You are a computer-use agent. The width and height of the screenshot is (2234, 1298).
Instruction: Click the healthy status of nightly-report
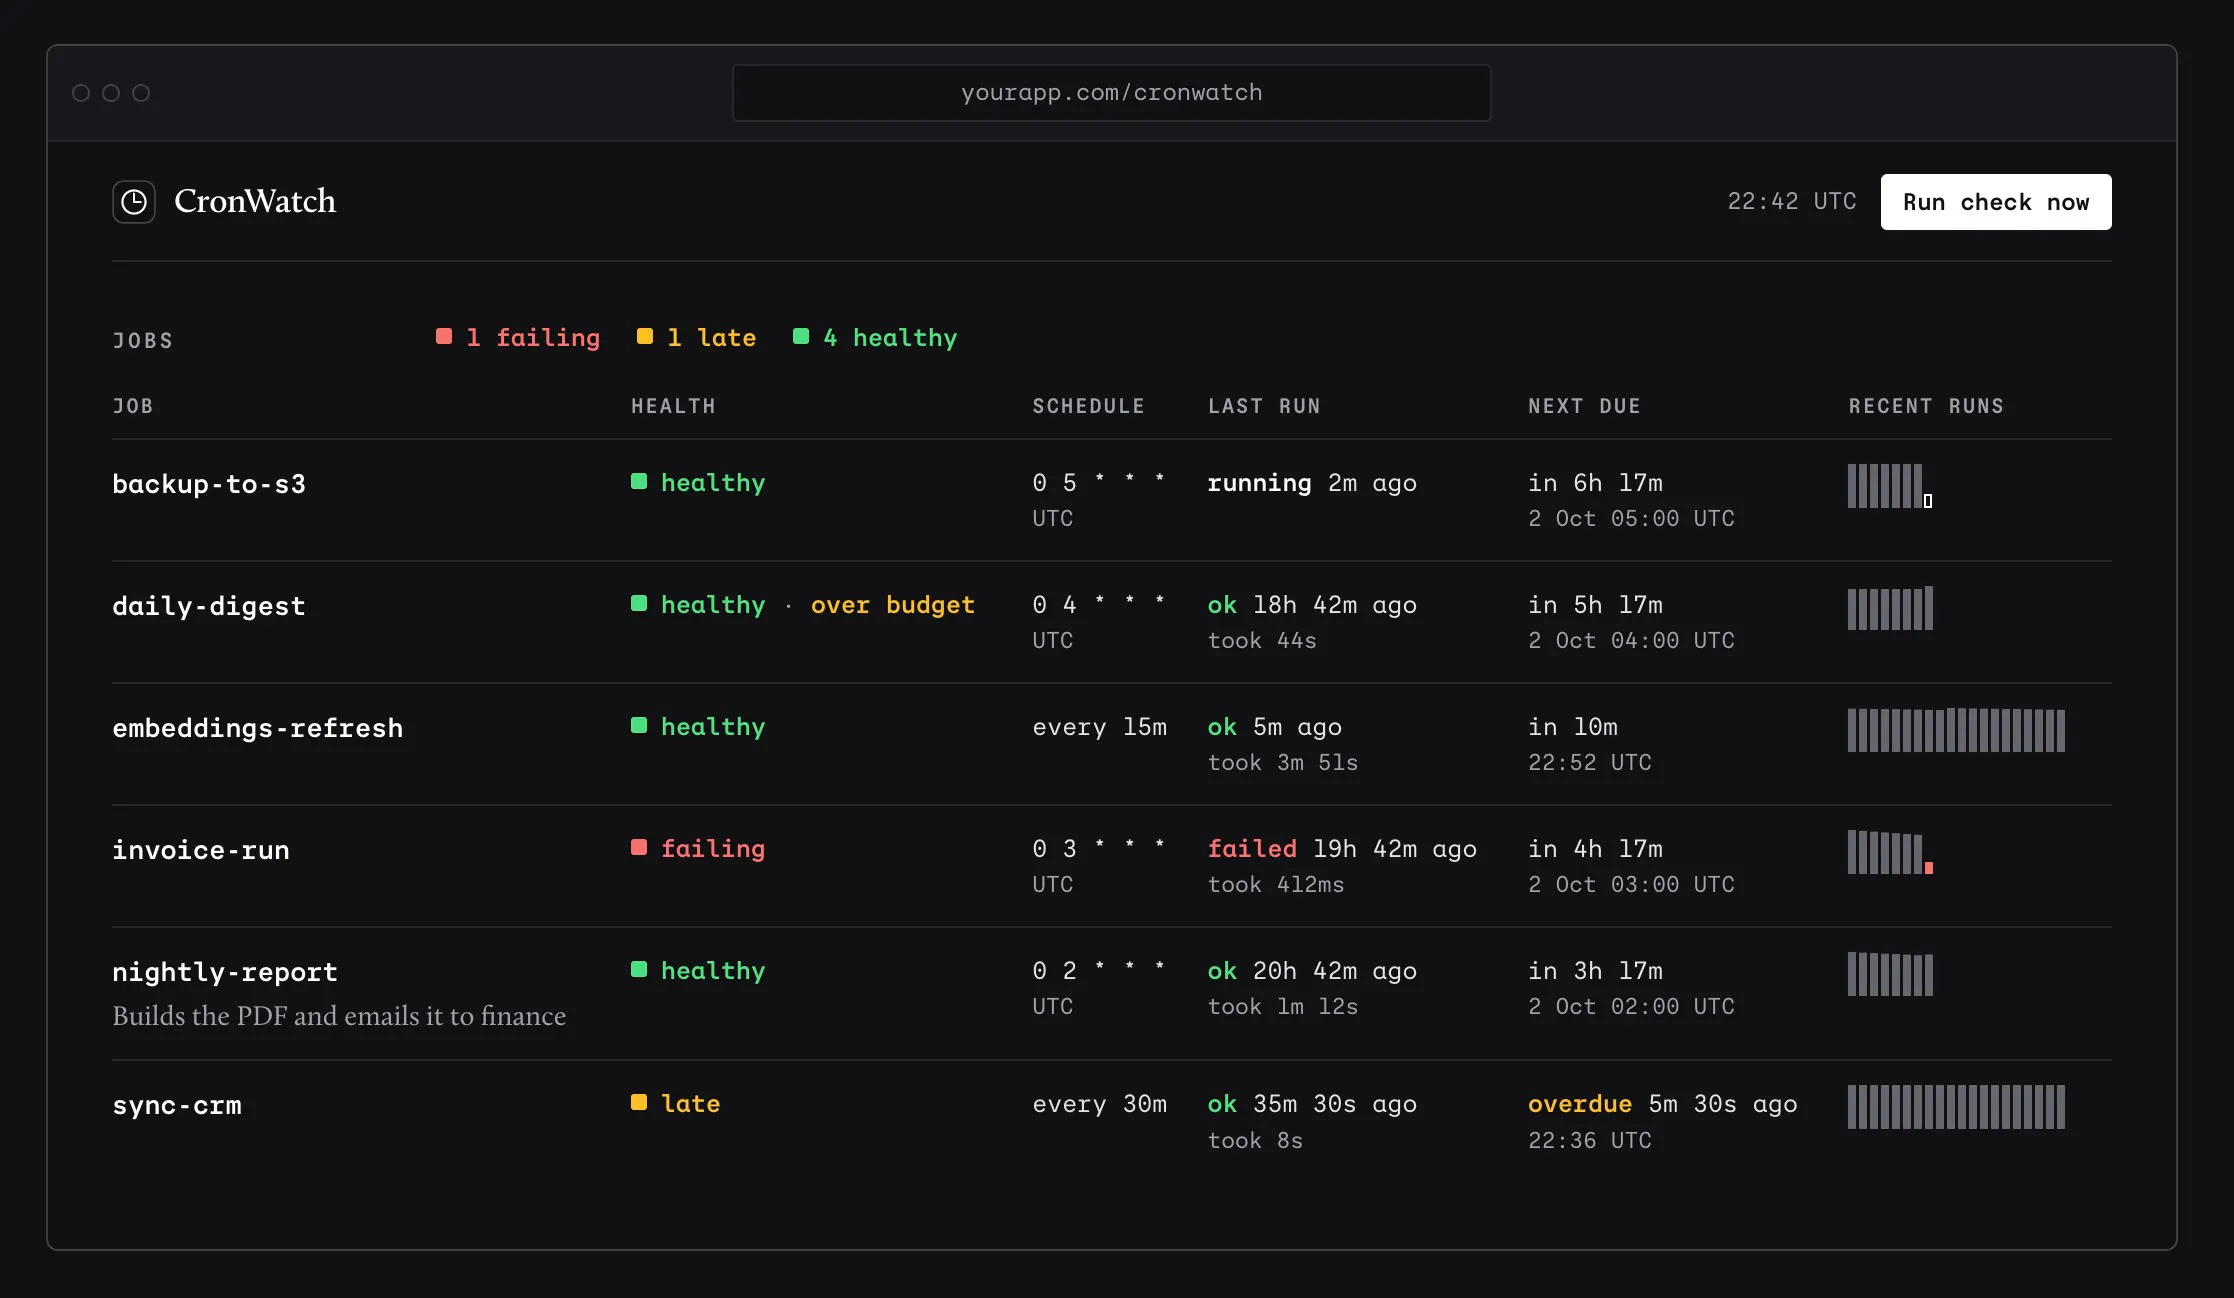click(x=698, y=971)
